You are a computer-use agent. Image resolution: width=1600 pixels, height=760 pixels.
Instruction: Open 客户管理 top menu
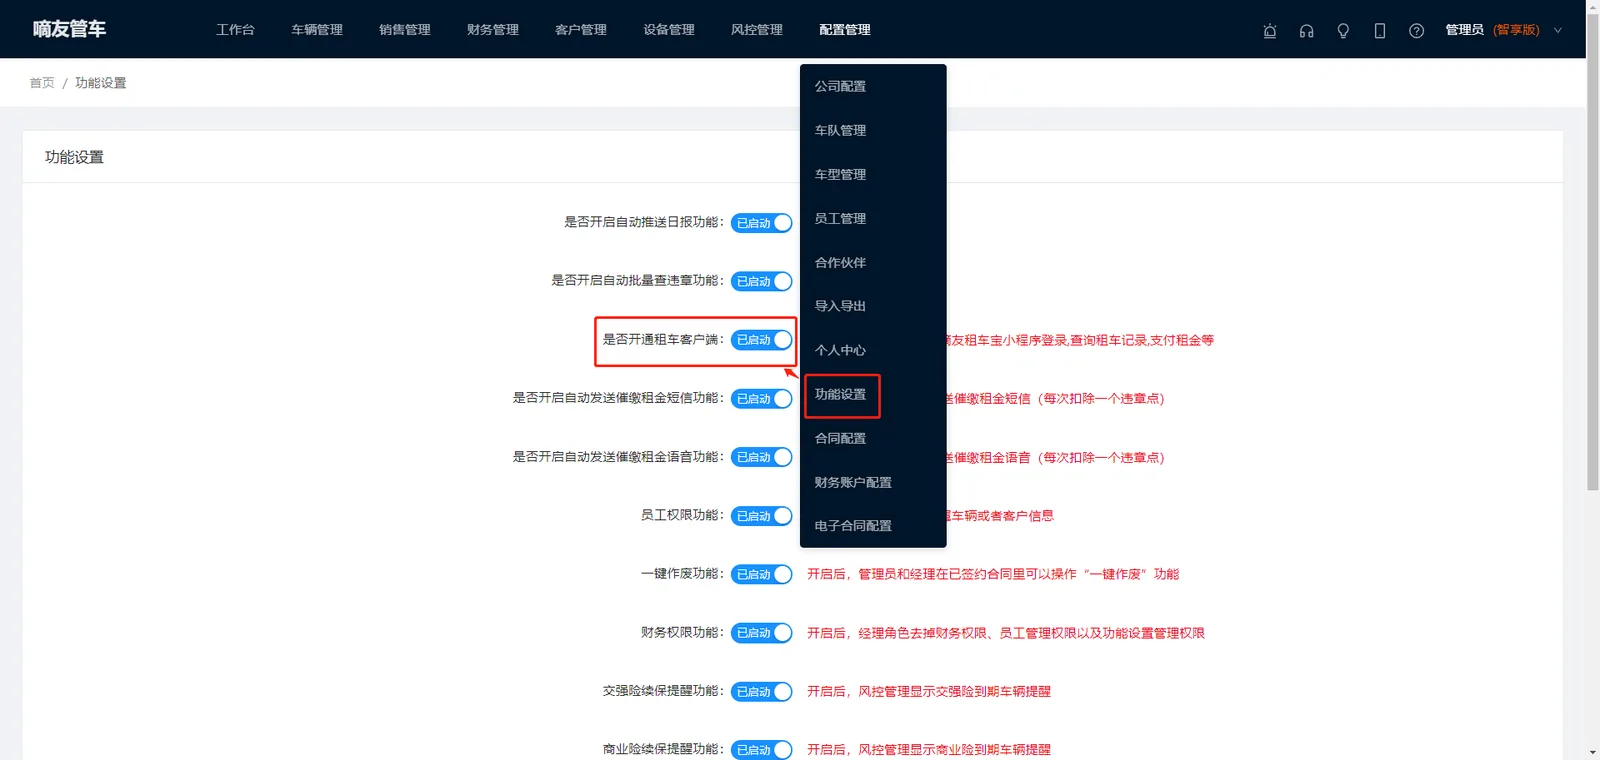coord(581,30)
